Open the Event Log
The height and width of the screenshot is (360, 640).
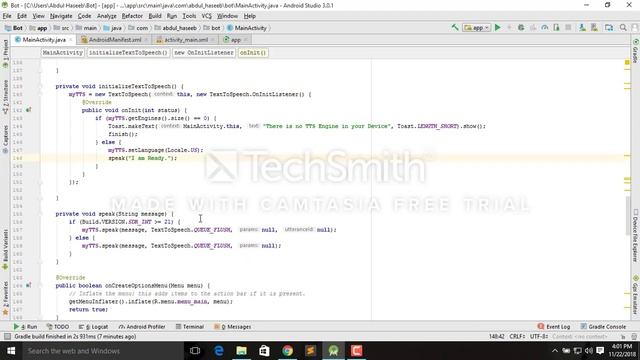tap(554, 327)
